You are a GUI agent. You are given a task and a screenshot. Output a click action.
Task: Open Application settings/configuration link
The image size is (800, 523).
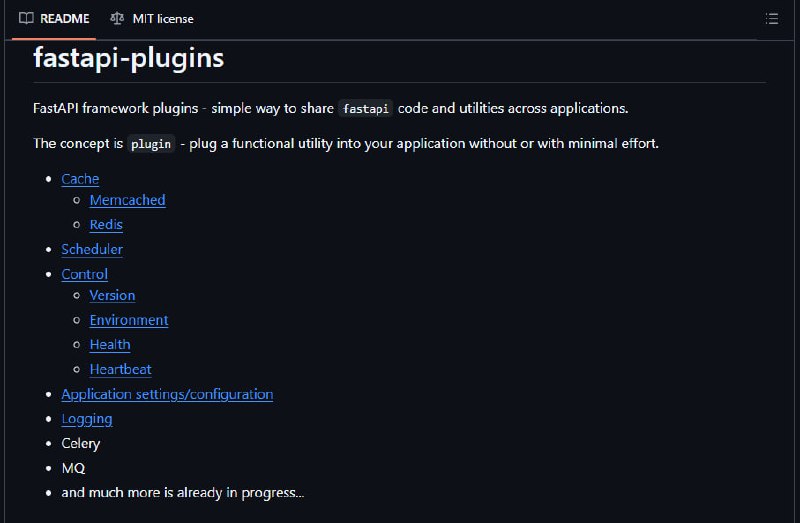(167, 394)
